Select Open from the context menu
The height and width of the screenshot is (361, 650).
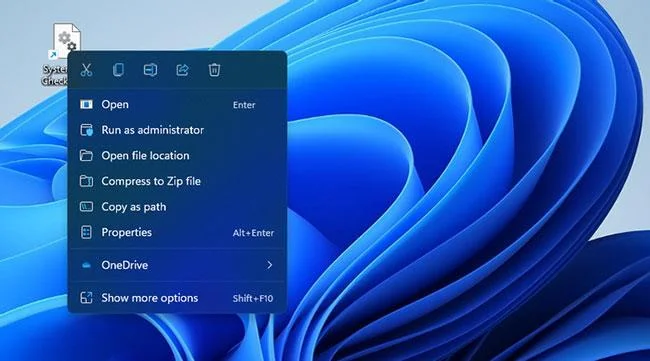(177, 104)
